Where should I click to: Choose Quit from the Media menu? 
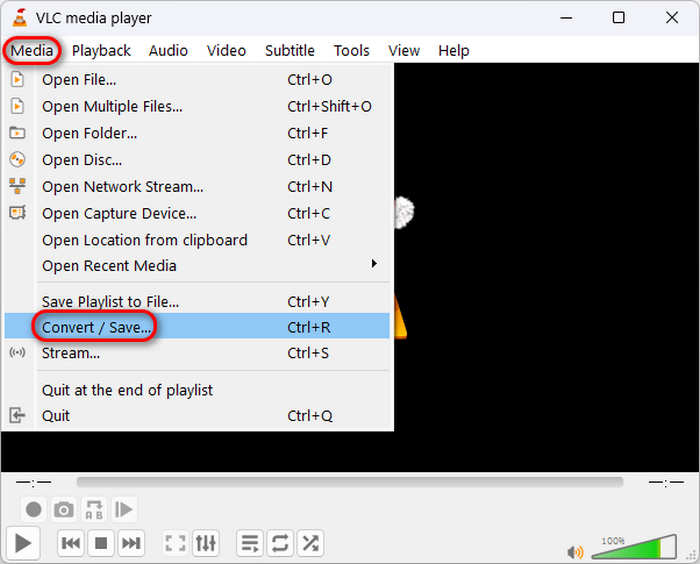[x=197, y=416]
